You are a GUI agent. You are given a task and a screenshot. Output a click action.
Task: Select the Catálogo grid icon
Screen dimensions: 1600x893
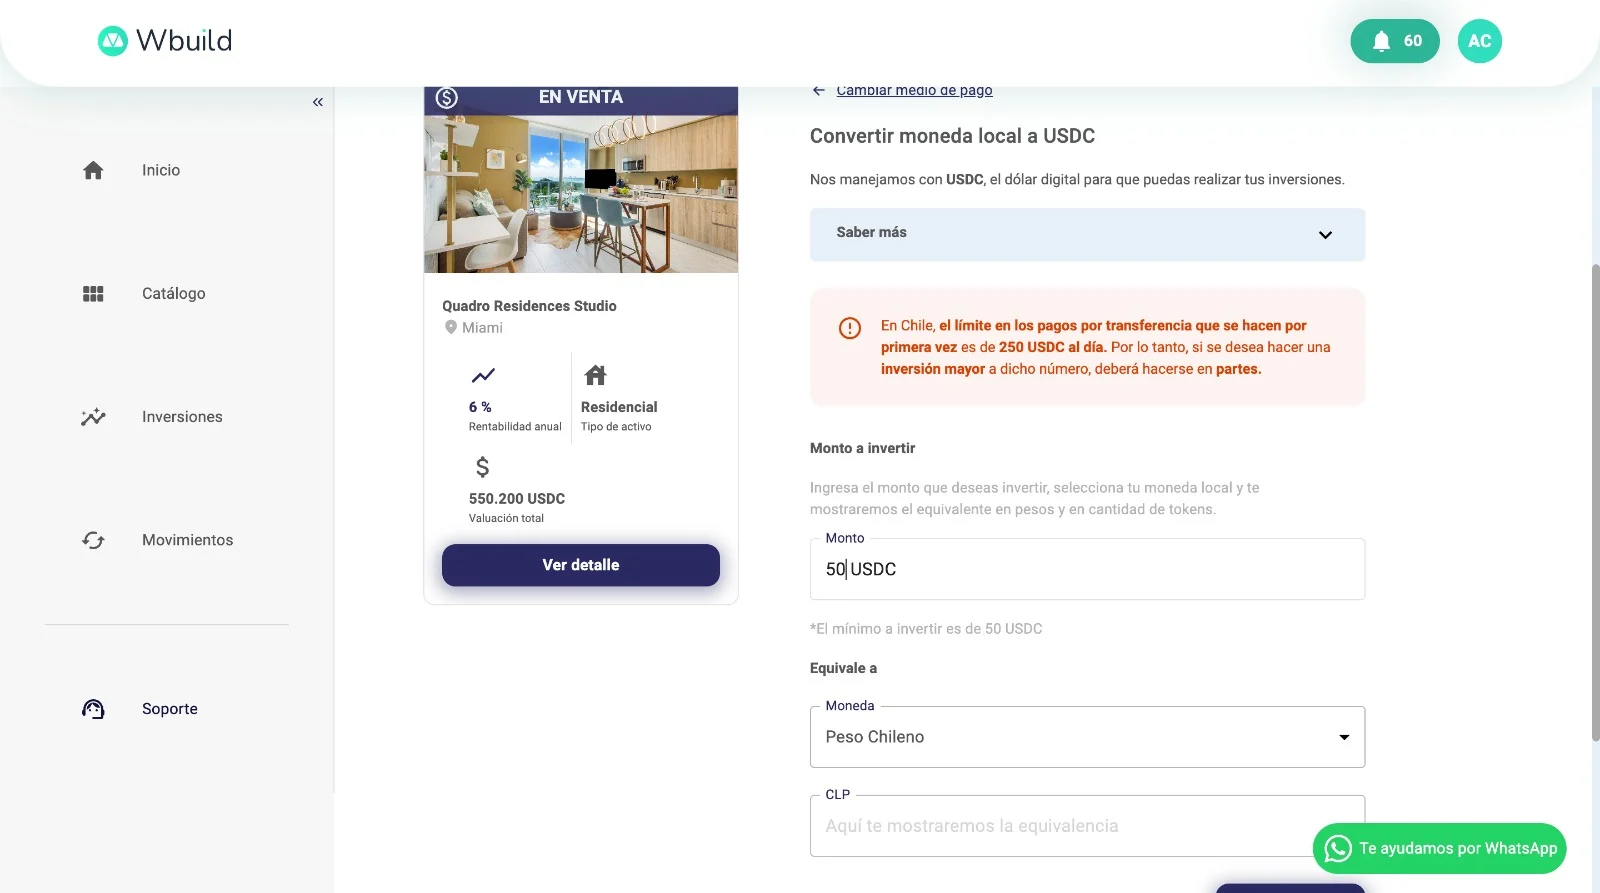(92, 292)
